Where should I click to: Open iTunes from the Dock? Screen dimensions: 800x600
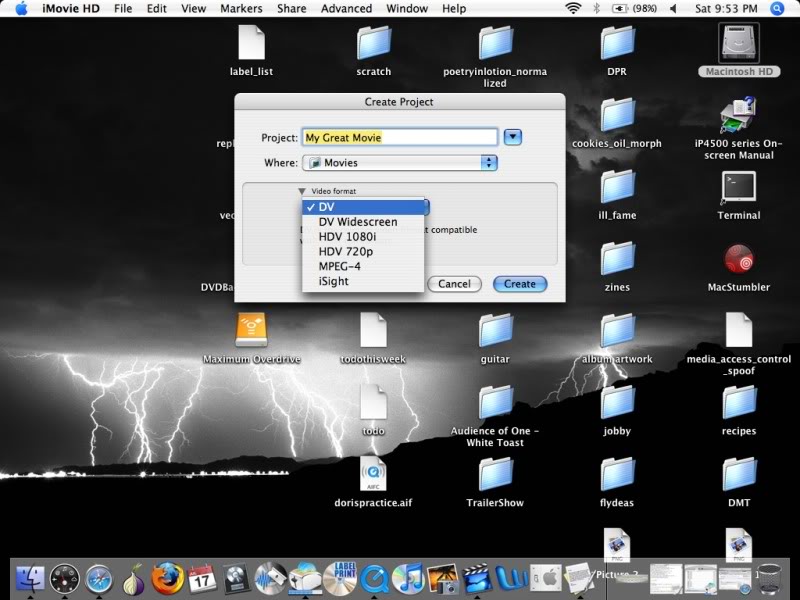tap(409, 579)
